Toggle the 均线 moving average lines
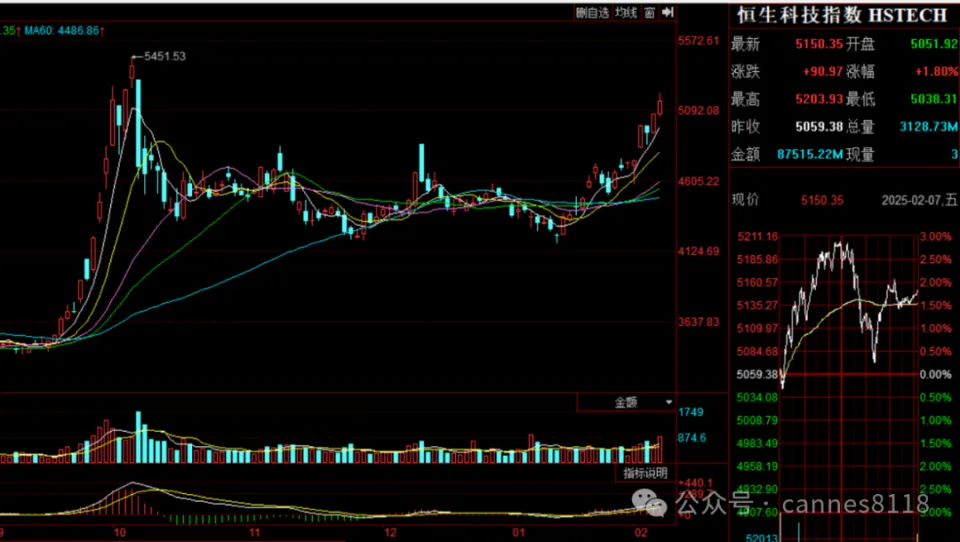The width and height of the screenshot is (960, 542). [626, 13]
